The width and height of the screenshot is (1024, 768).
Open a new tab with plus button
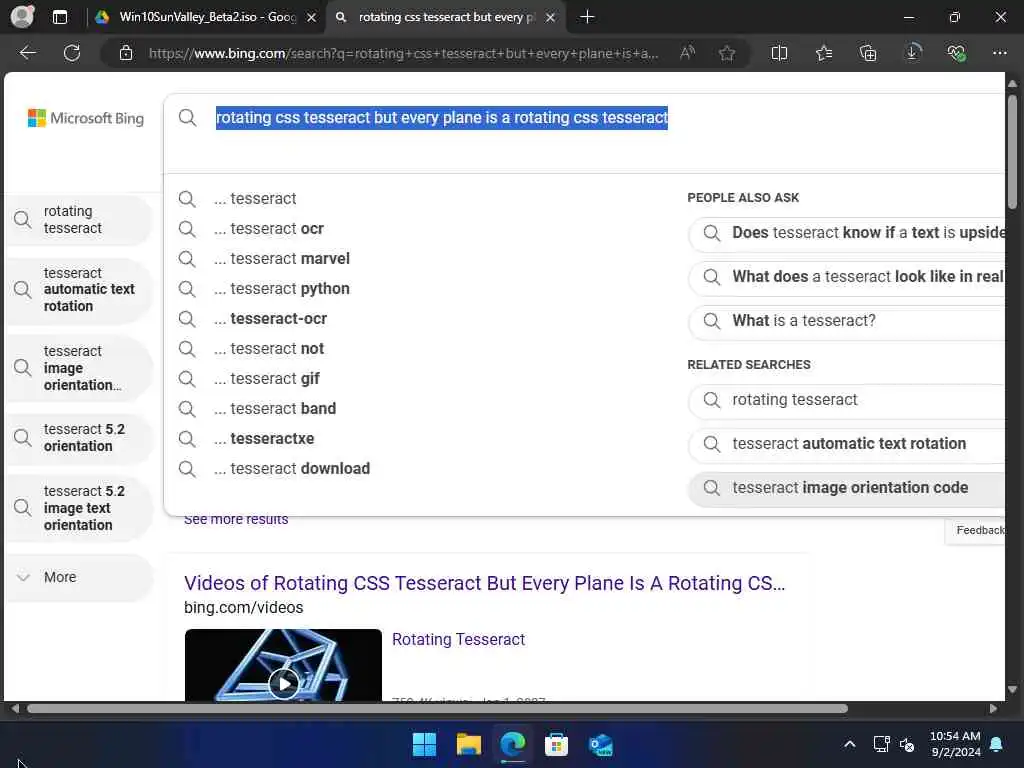click(587, 17)
